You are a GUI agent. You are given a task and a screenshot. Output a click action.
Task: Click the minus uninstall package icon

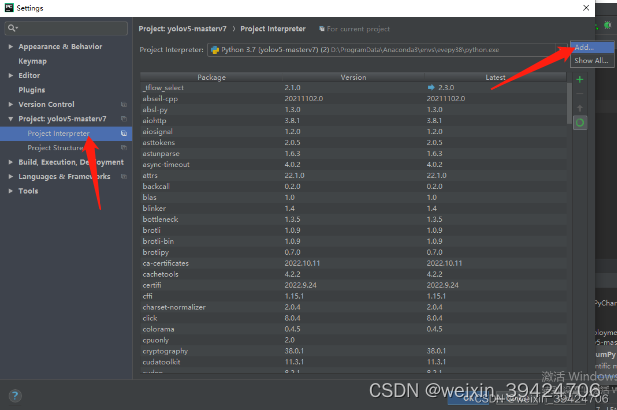pos(580,94)
